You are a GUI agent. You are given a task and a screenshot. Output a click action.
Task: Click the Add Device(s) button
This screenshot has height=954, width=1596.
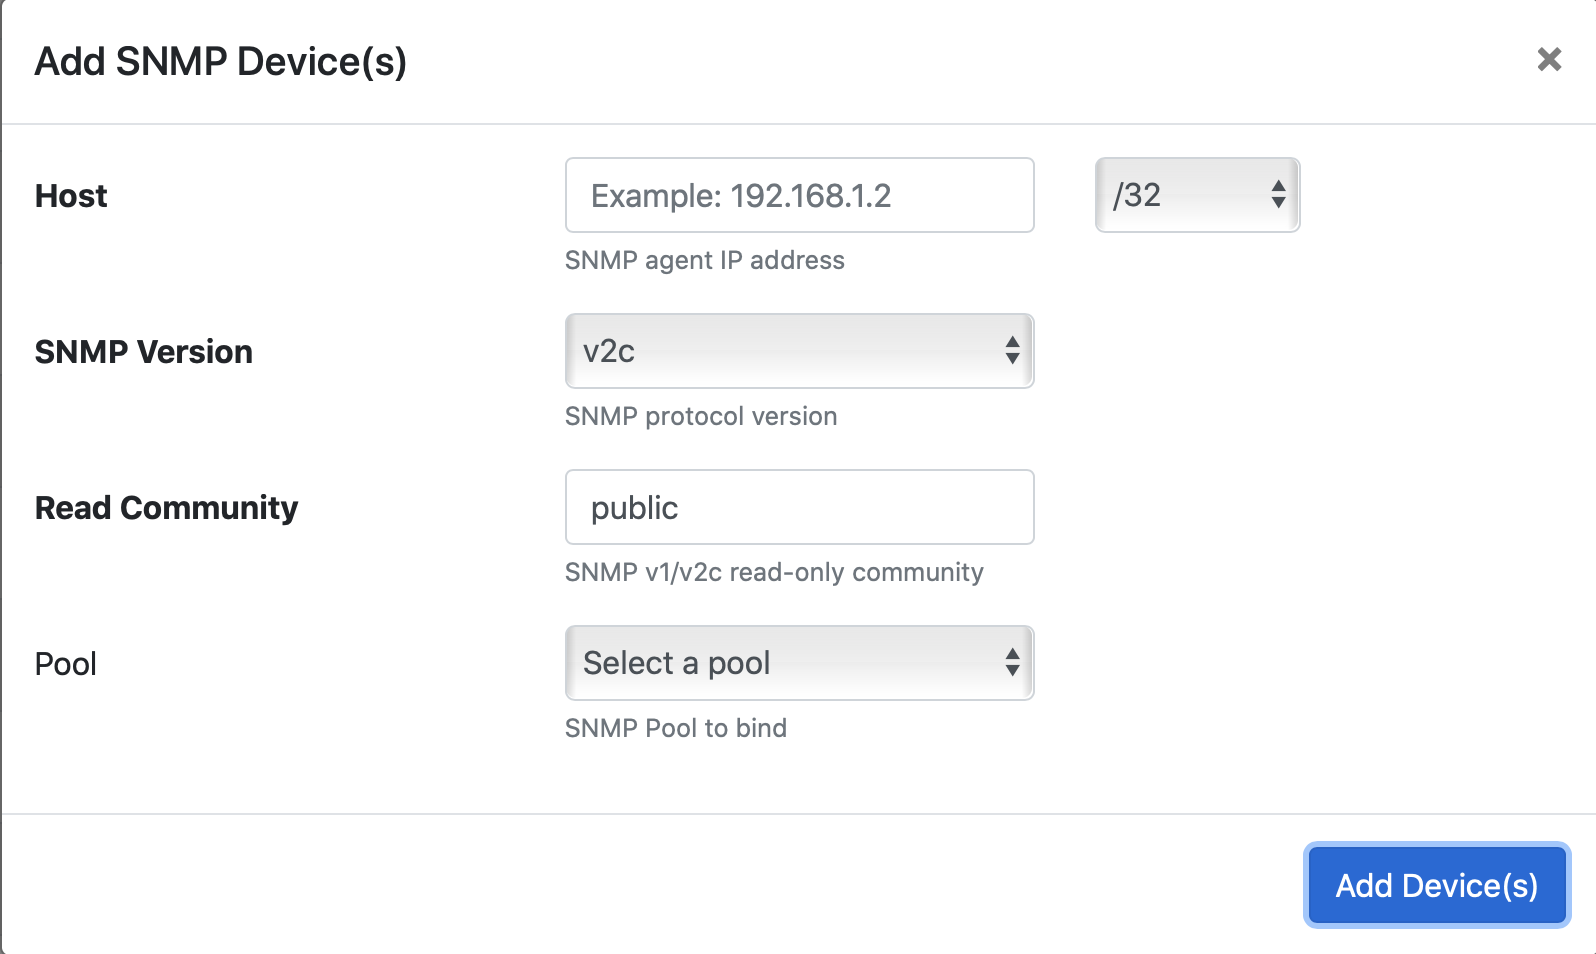pos(1436,885)
